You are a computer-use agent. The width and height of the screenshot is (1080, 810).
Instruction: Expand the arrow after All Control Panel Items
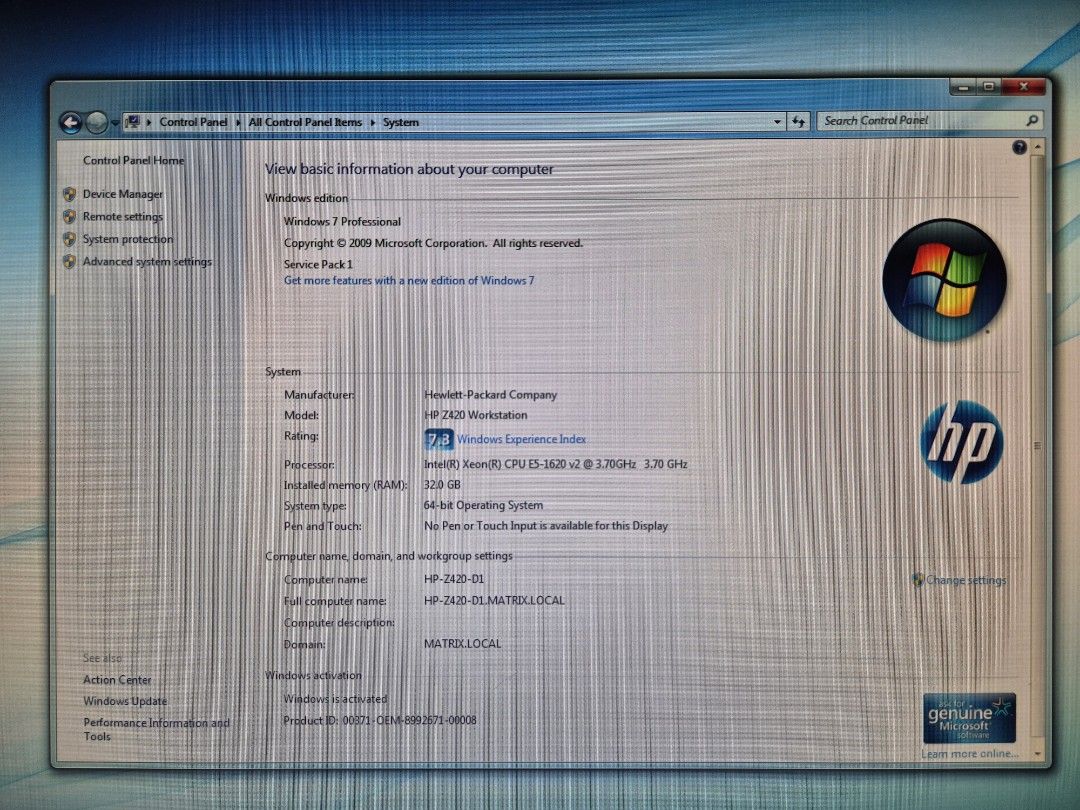373,123
